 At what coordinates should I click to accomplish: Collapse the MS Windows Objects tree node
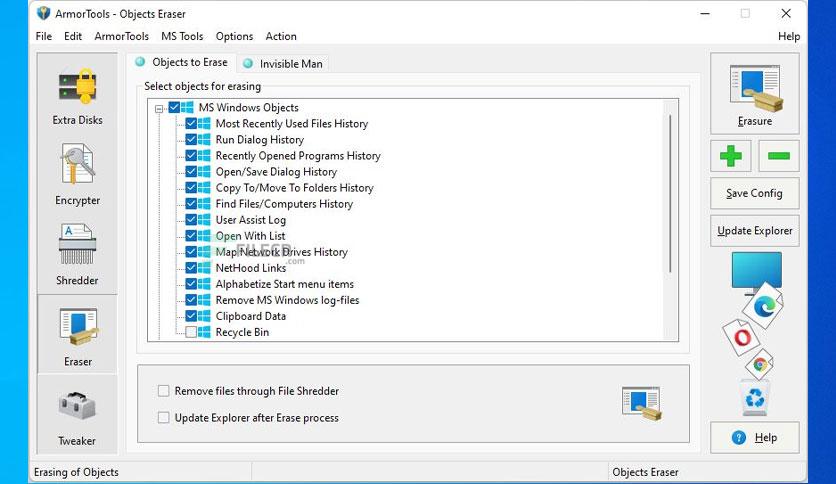coord(159,109)
